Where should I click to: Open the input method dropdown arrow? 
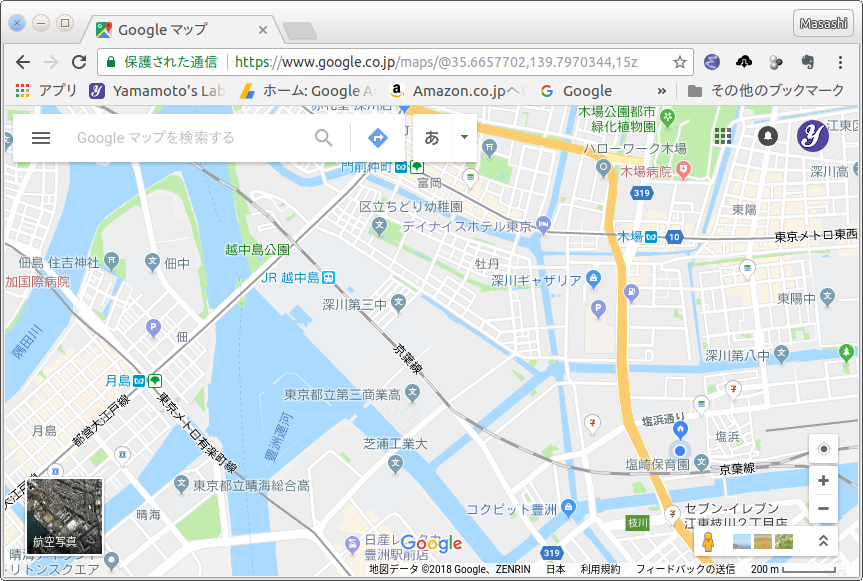[x=465, y=137]
